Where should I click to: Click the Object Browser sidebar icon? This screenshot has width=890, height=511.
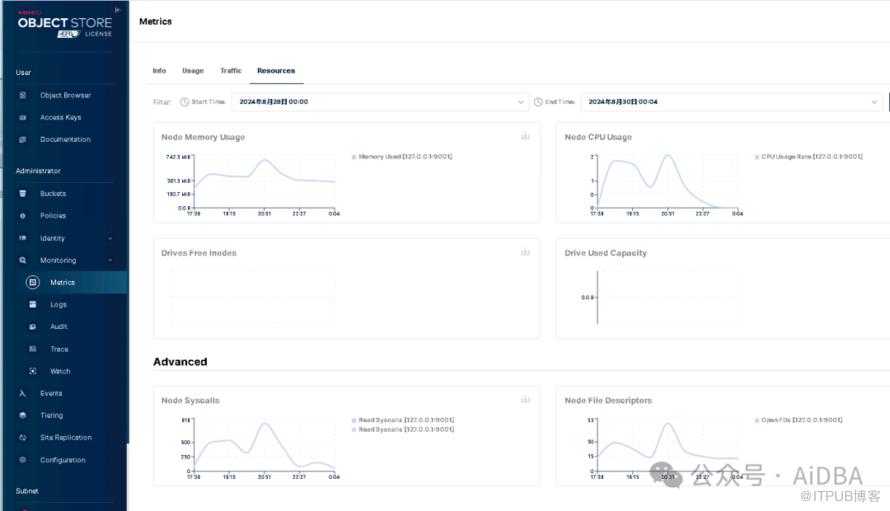(23, 95)
